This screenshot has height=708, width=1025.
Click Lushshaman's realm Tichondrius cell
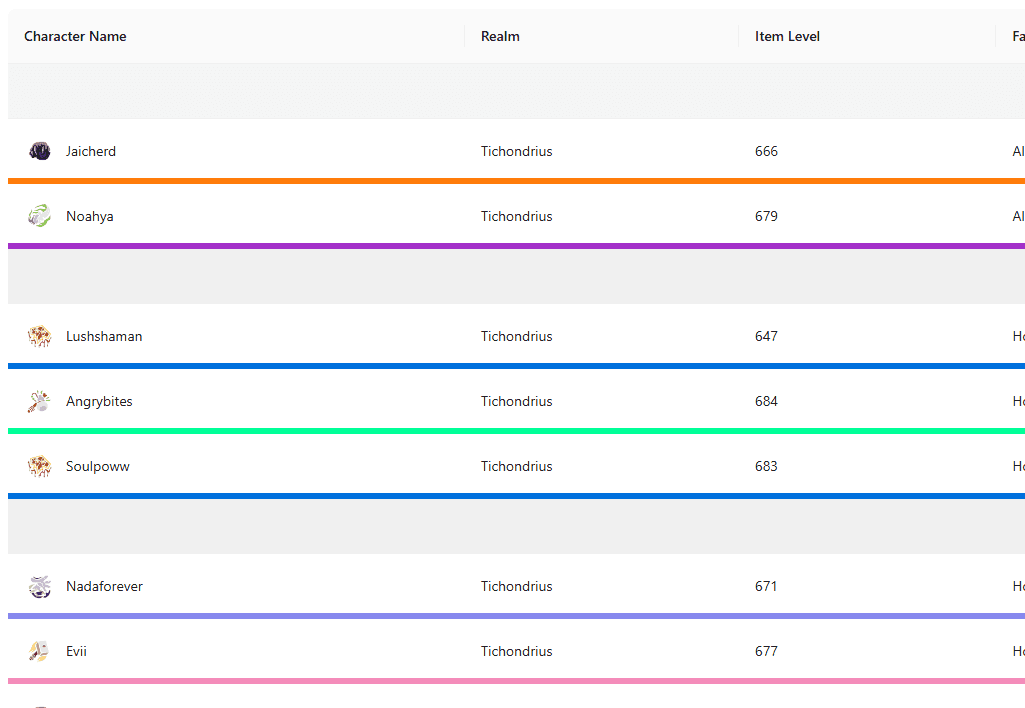pyautogui.click(x=516, y=336)
